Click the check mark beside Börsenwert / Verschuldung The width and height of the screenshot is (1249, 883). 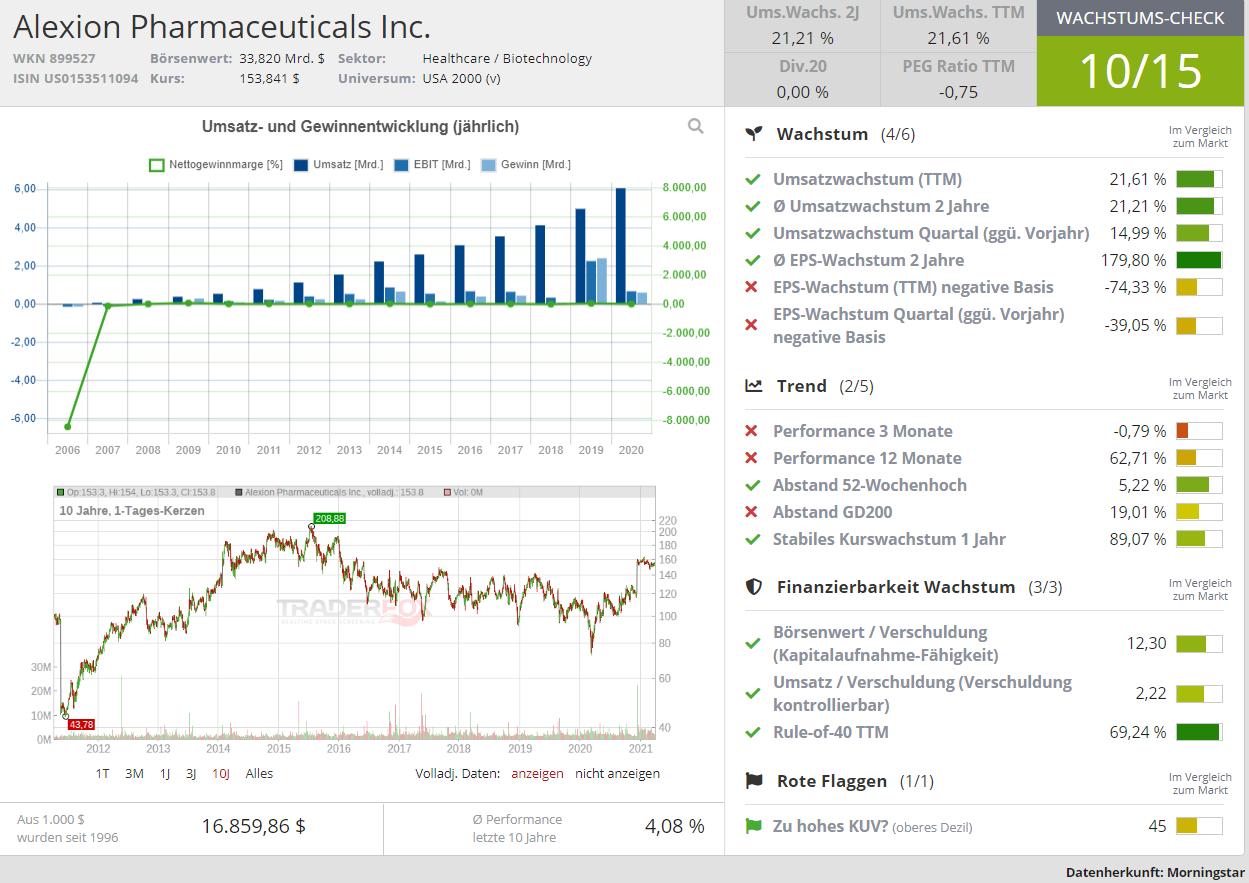tap(753, 643)
